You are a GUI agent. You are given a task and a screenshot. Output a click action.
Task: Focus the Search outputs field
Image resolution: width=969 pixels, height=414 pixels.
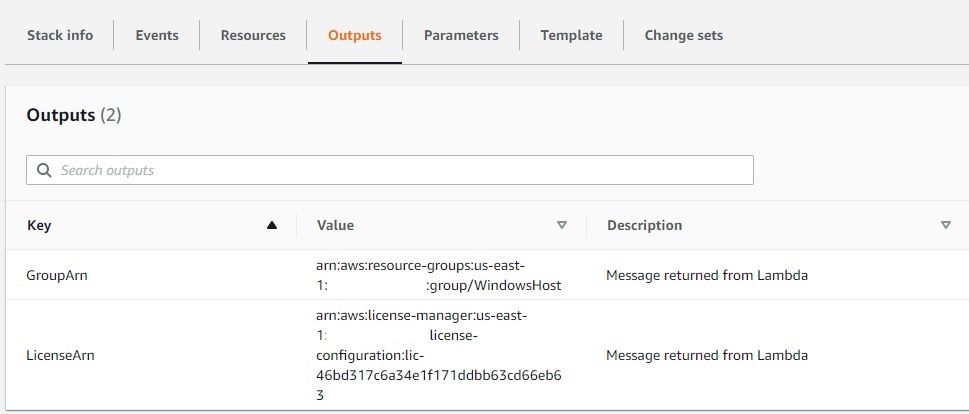pyautogui.click(x=390, y=170)
